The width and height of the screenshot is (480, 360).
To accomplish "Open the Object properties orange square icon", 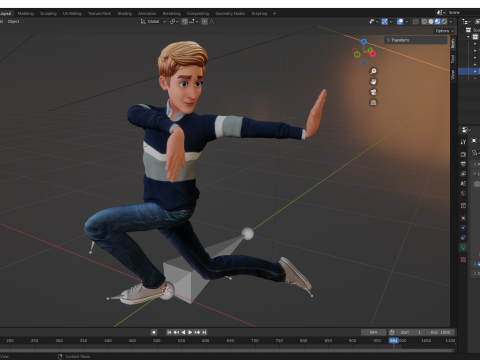I will click(x=463, y=218).
